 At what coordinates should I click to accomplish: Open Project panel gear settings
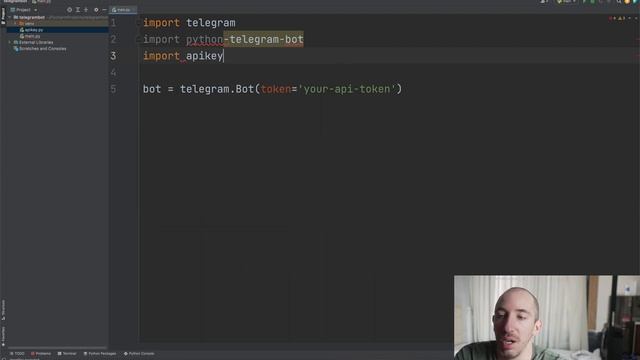(96, 9)
